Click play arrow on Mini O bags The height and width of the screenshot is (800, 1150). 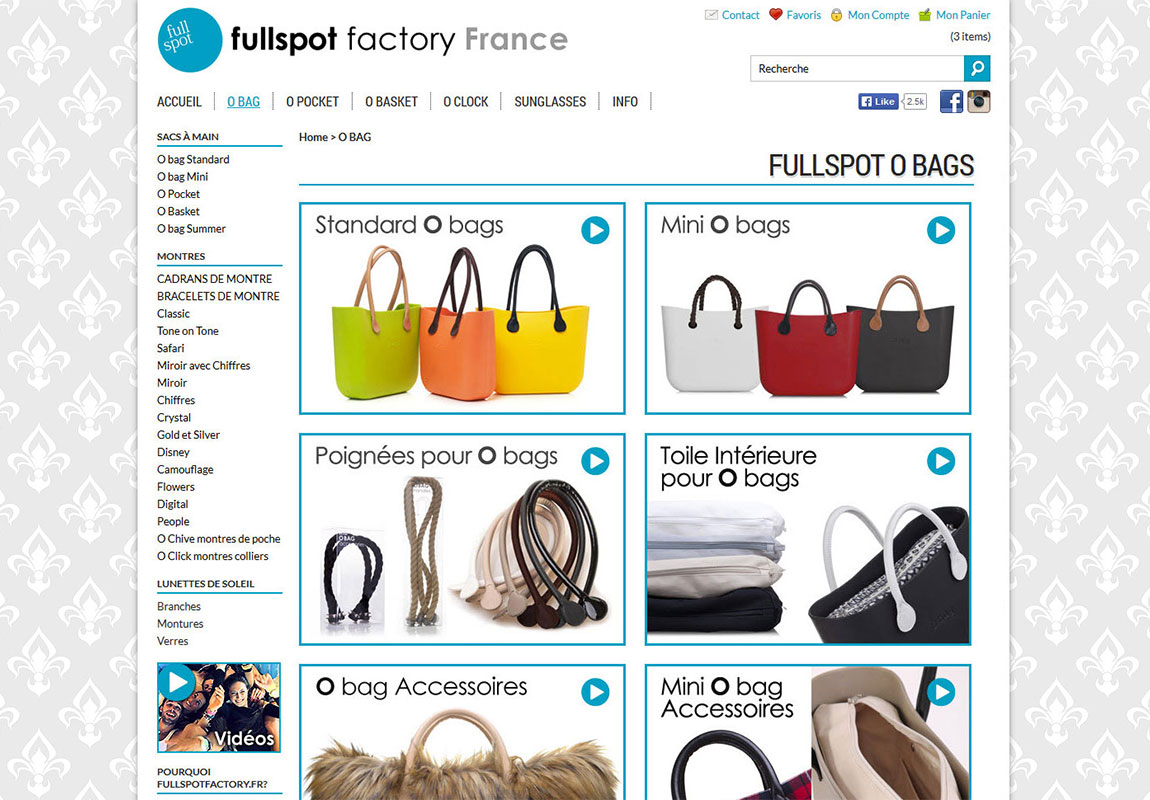(x=941, y=230)
